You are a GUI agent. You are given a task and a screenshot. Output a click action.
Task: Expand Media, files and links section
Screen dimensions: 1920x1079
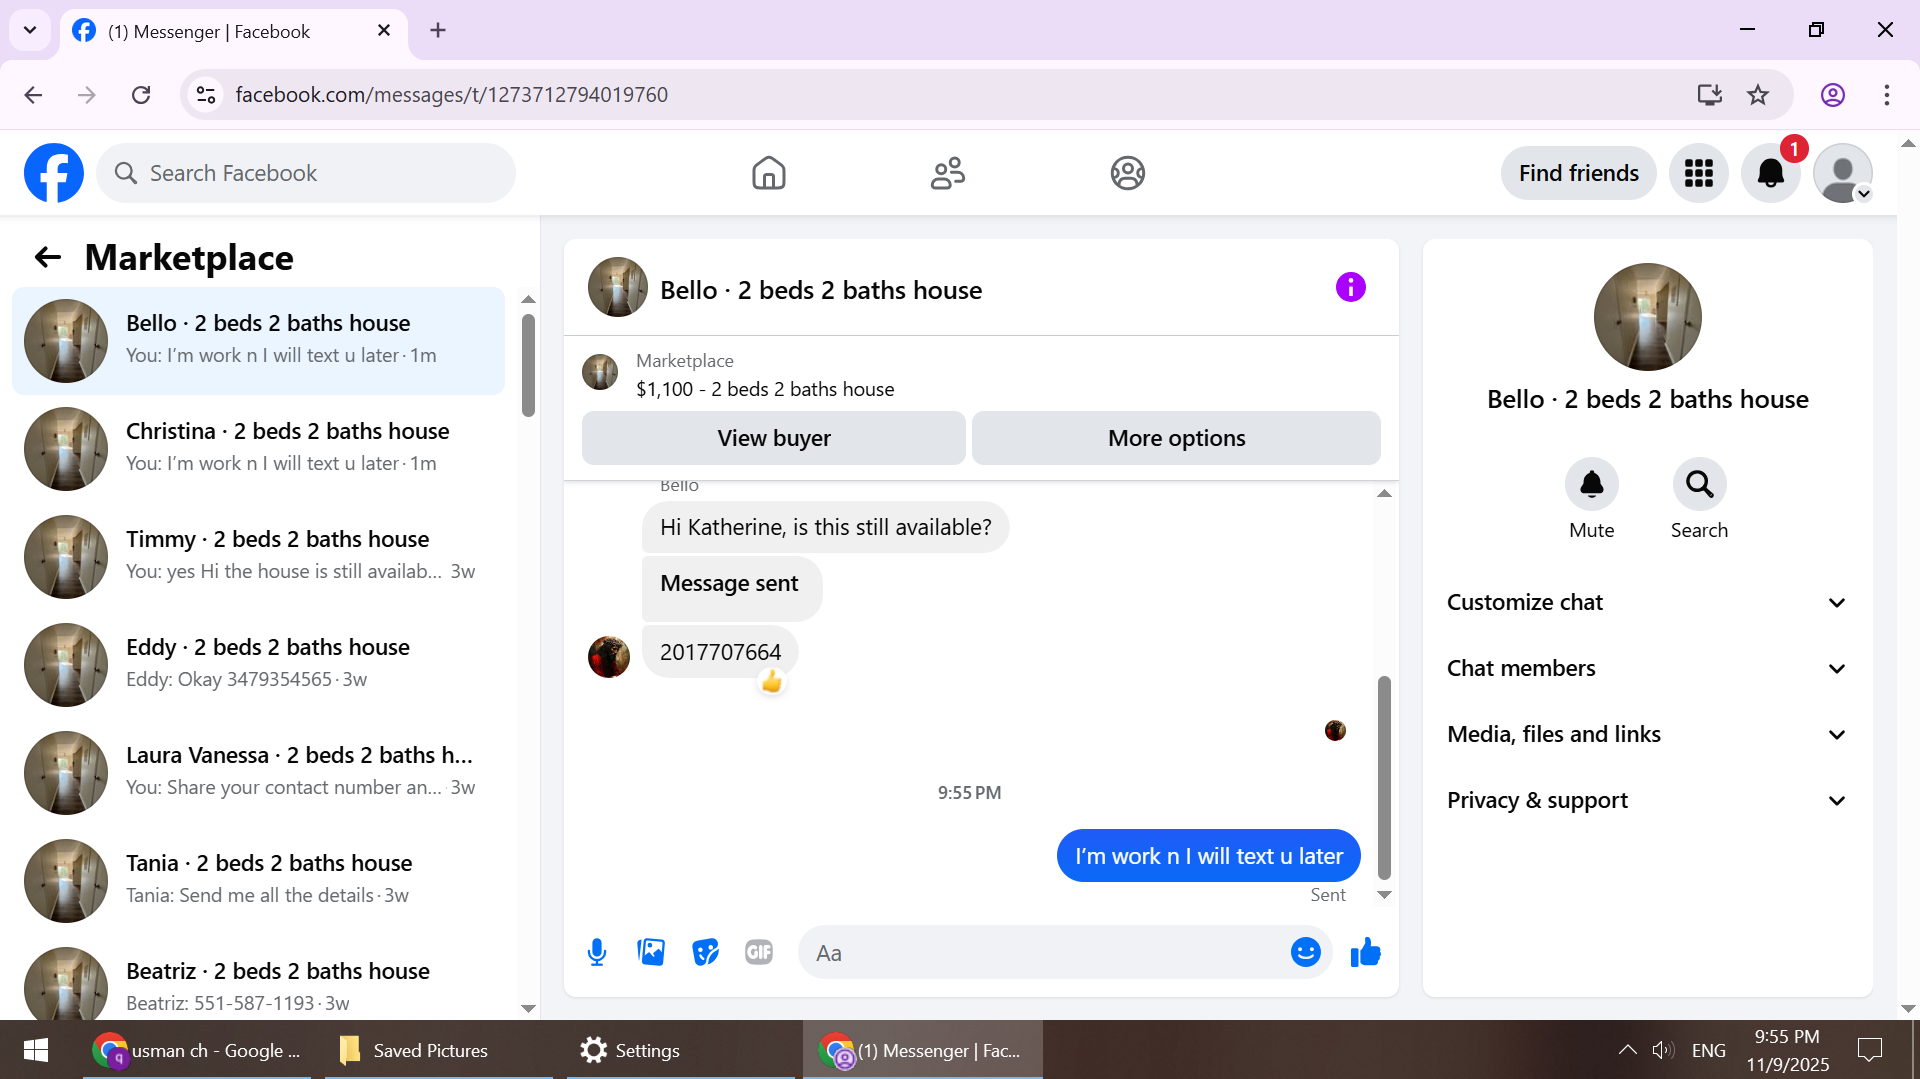1647,734
